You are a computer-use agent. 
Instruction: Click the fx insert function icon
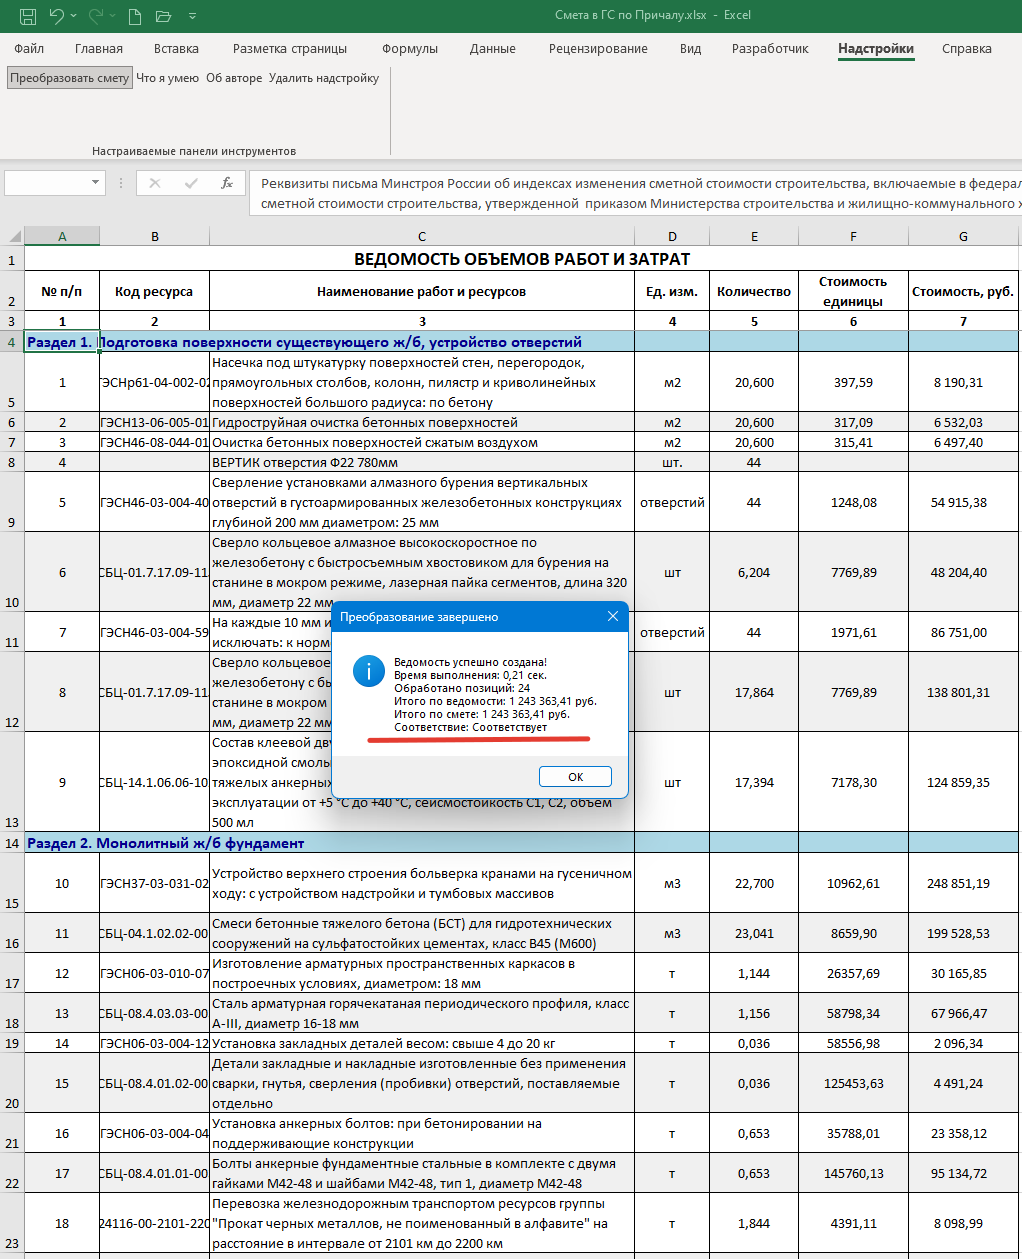click(x=227, y=183)
